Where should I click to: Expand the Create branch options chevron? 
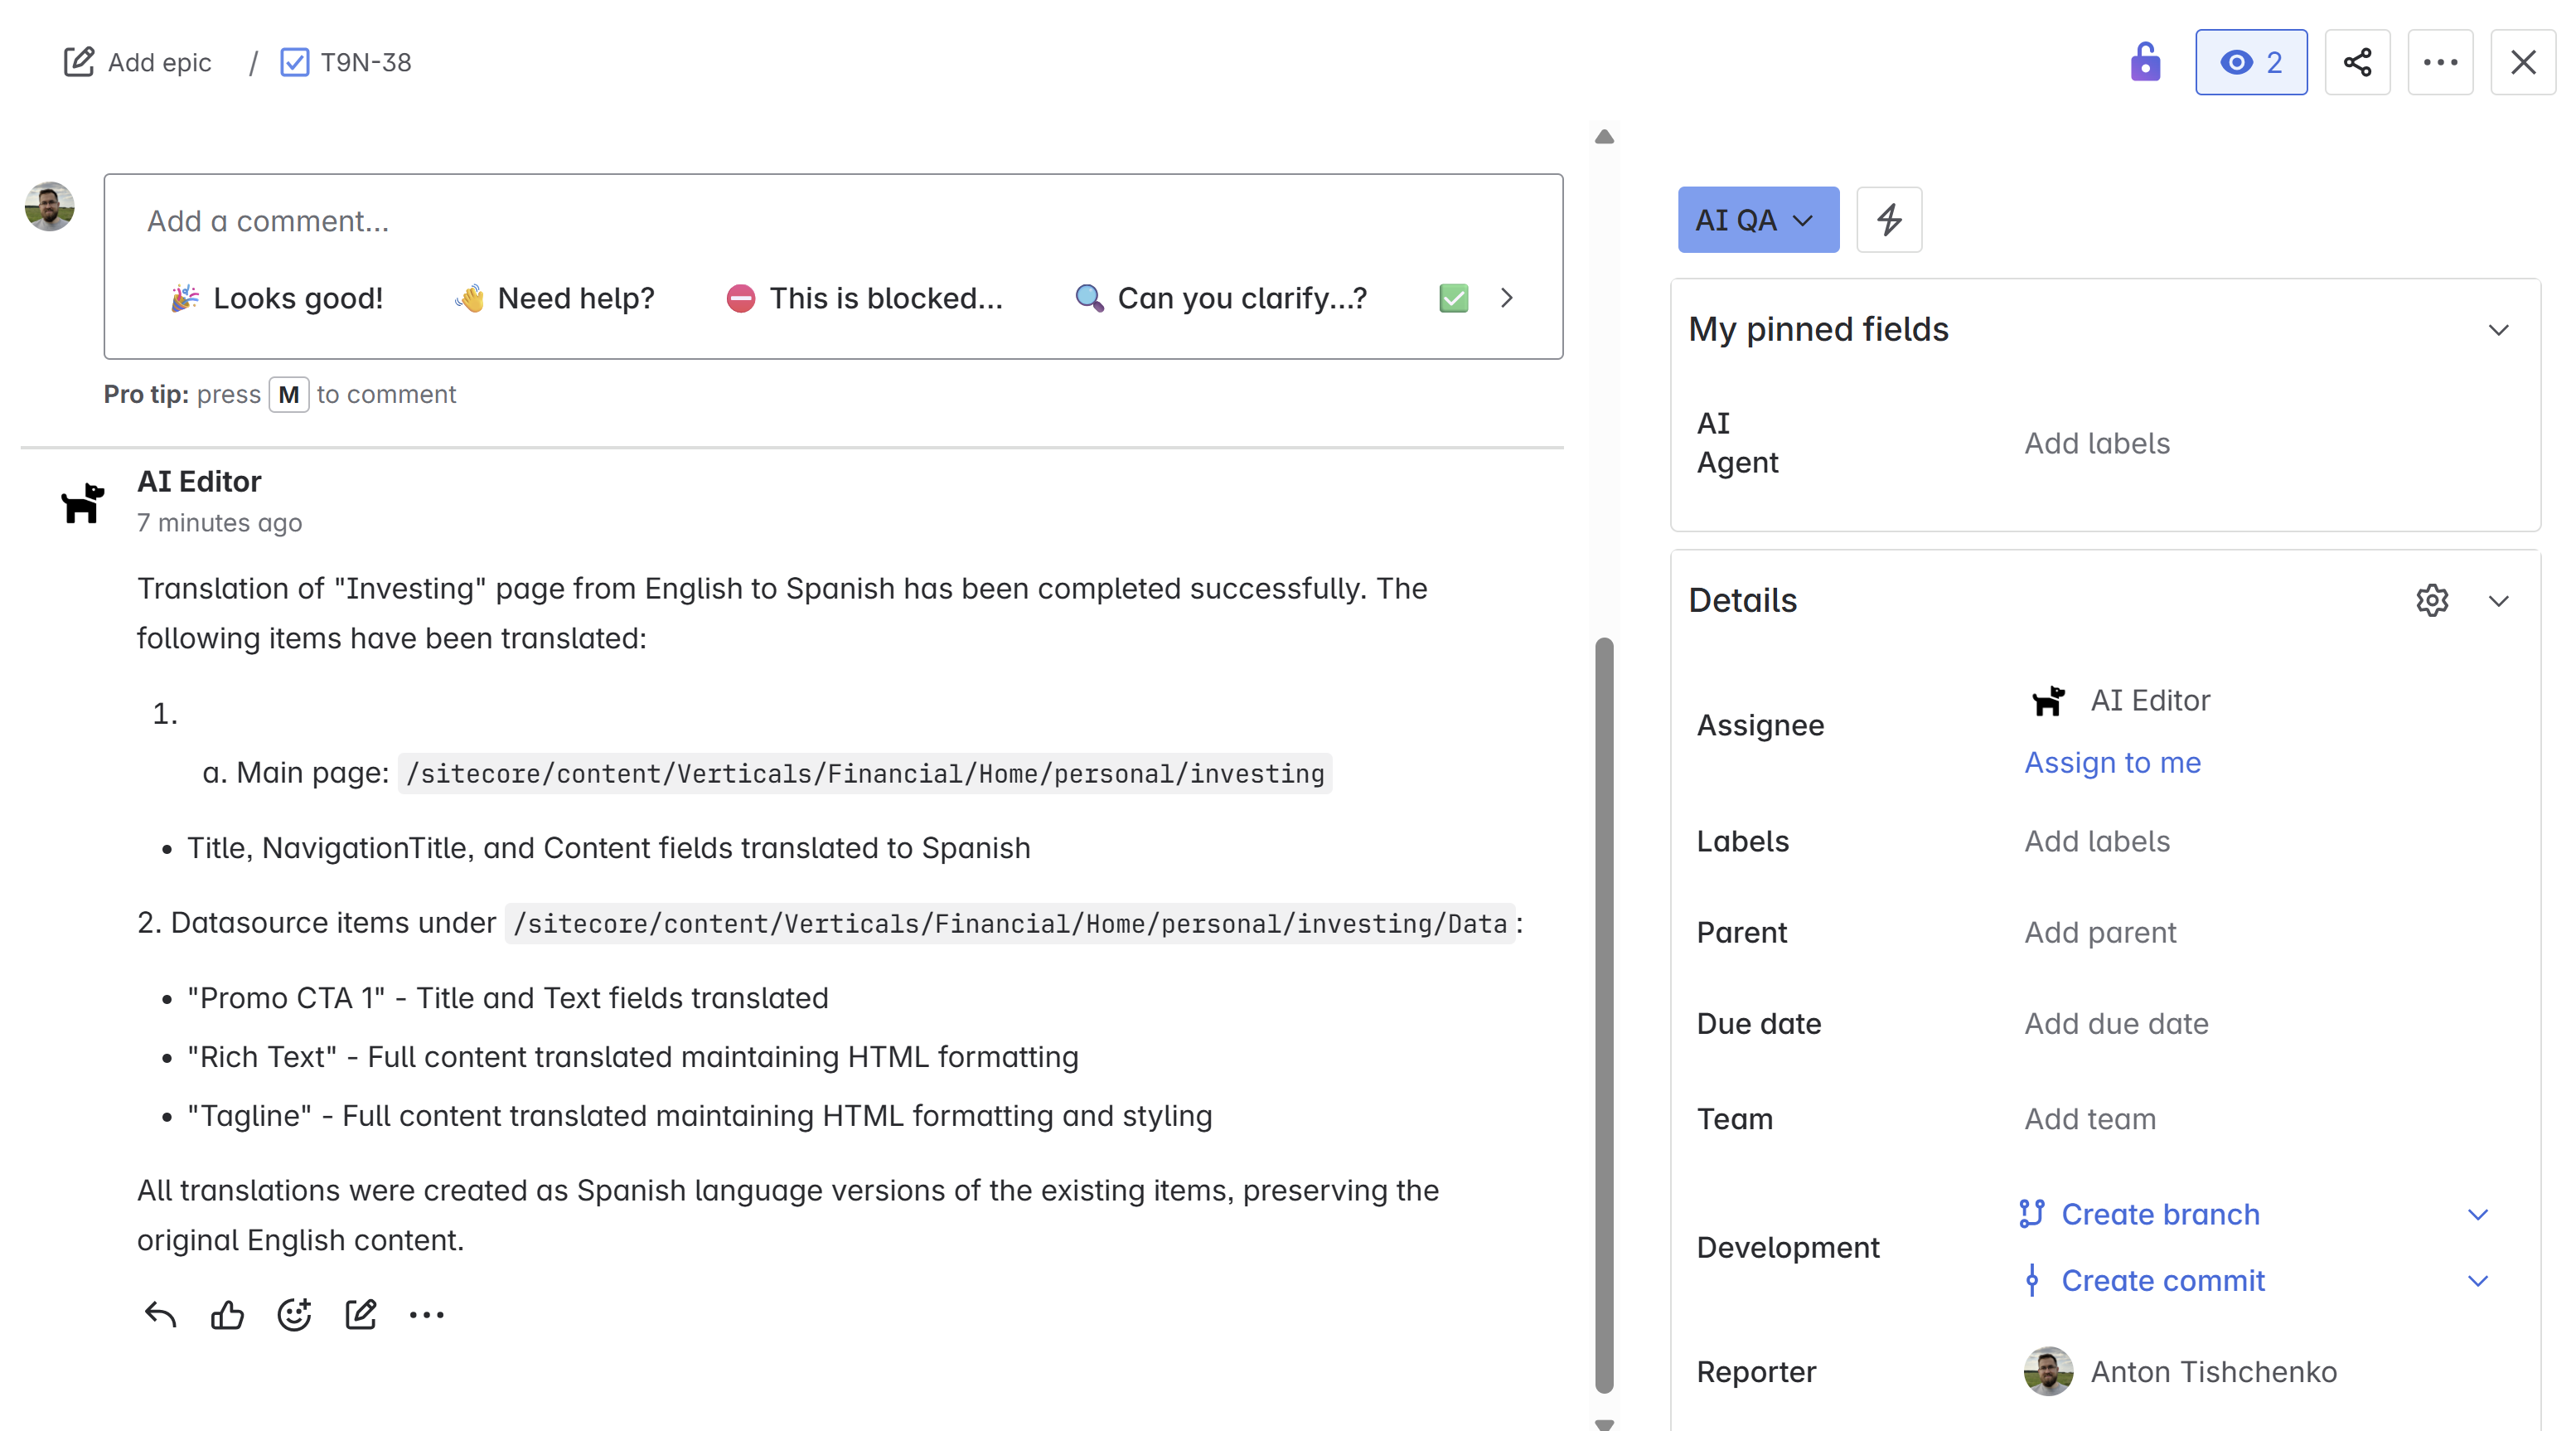click(2476, 1214)
